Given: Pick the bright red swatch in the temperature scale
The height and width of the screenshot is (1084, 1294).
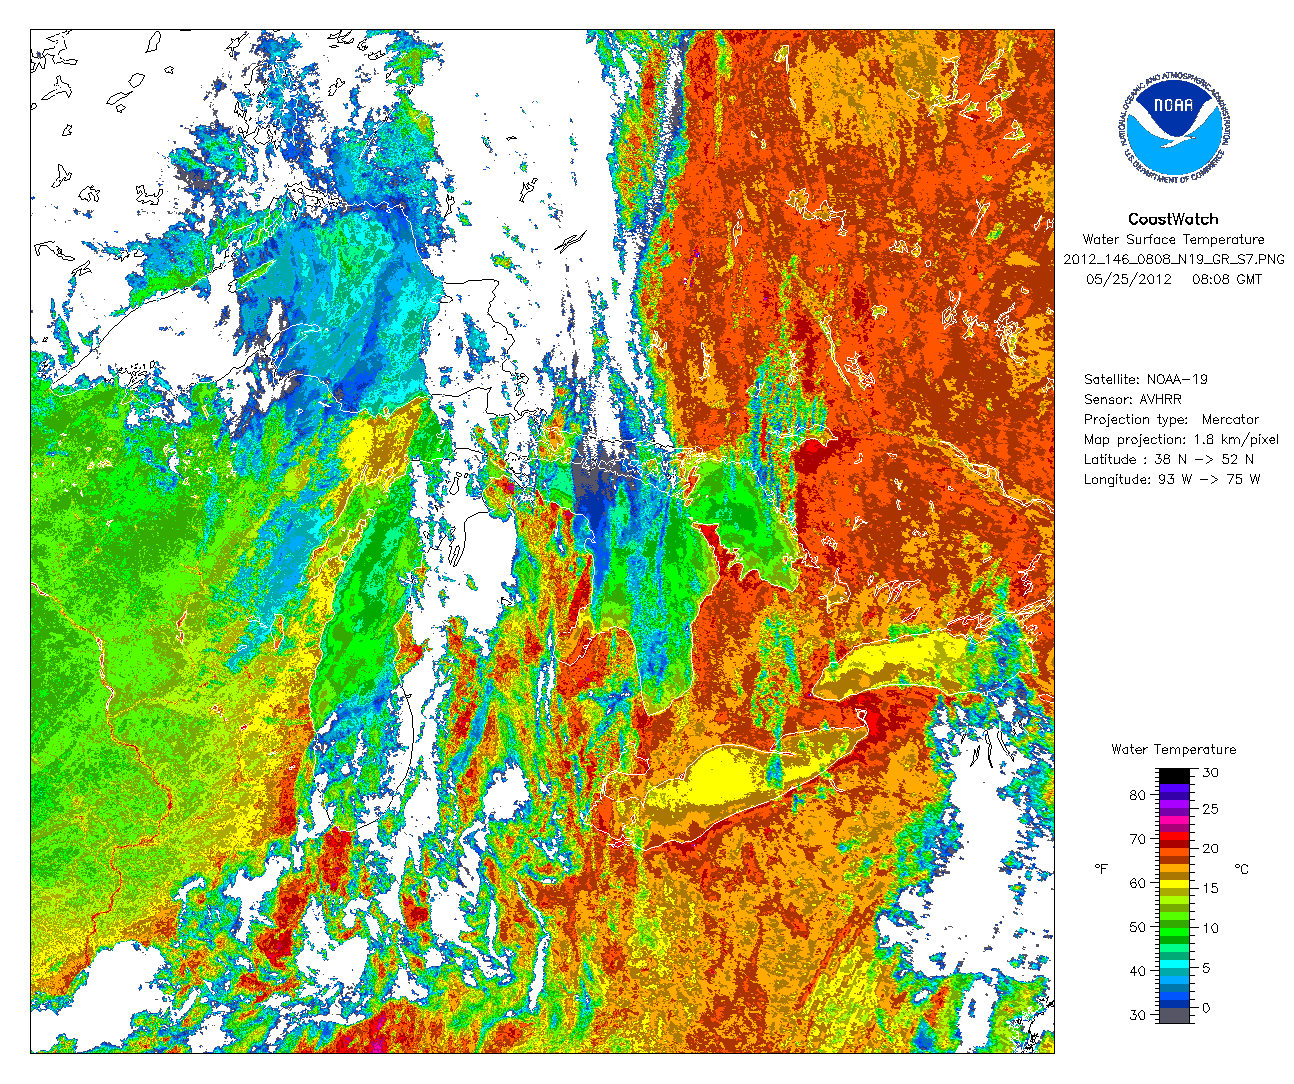Looking at the screenshot, I should [1174, 836].
